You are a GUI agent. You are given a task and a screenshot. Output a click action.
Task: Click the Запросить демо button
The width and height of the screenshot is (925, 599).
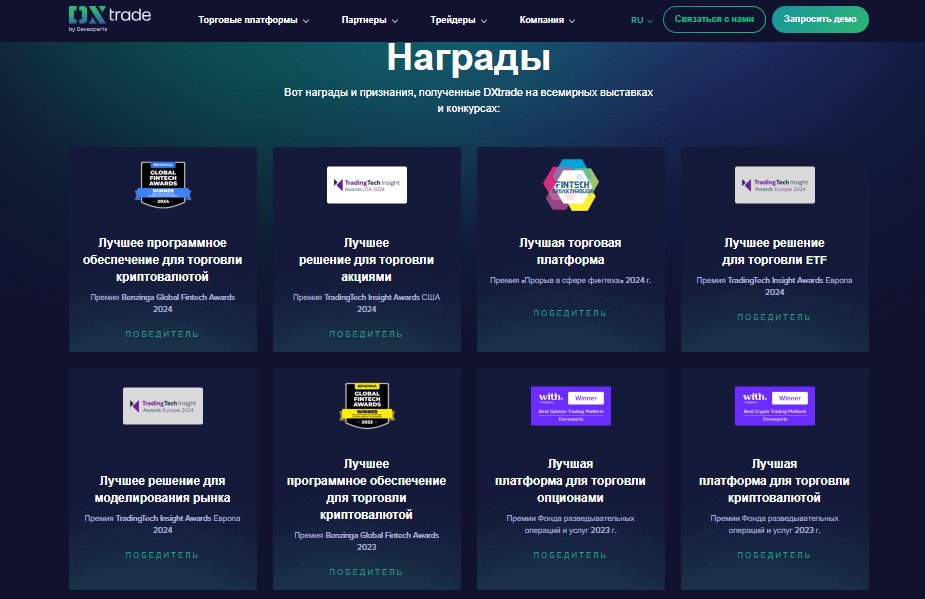[x=820, y=19]
